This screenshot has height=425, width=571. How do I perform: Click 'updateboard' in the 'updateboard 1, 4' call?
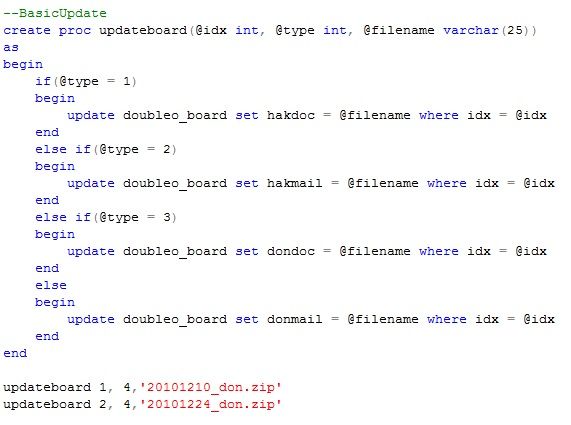pos(47,387)
